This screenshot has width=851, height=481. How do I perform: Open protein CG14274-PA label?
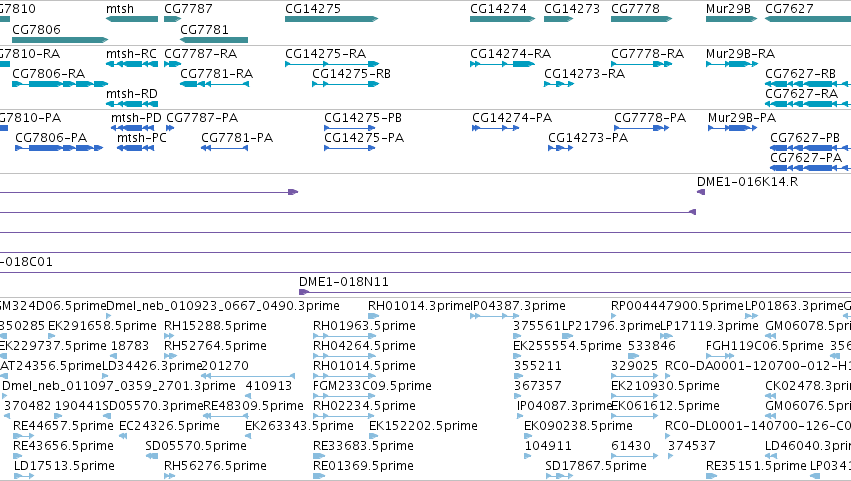[x=512, y=118]
